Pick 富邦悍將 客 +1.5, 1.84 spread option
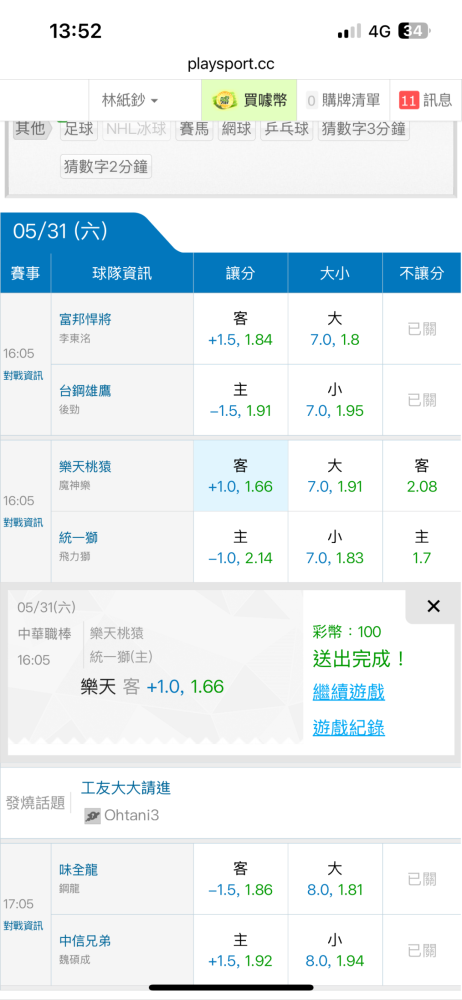 [241, 329]
